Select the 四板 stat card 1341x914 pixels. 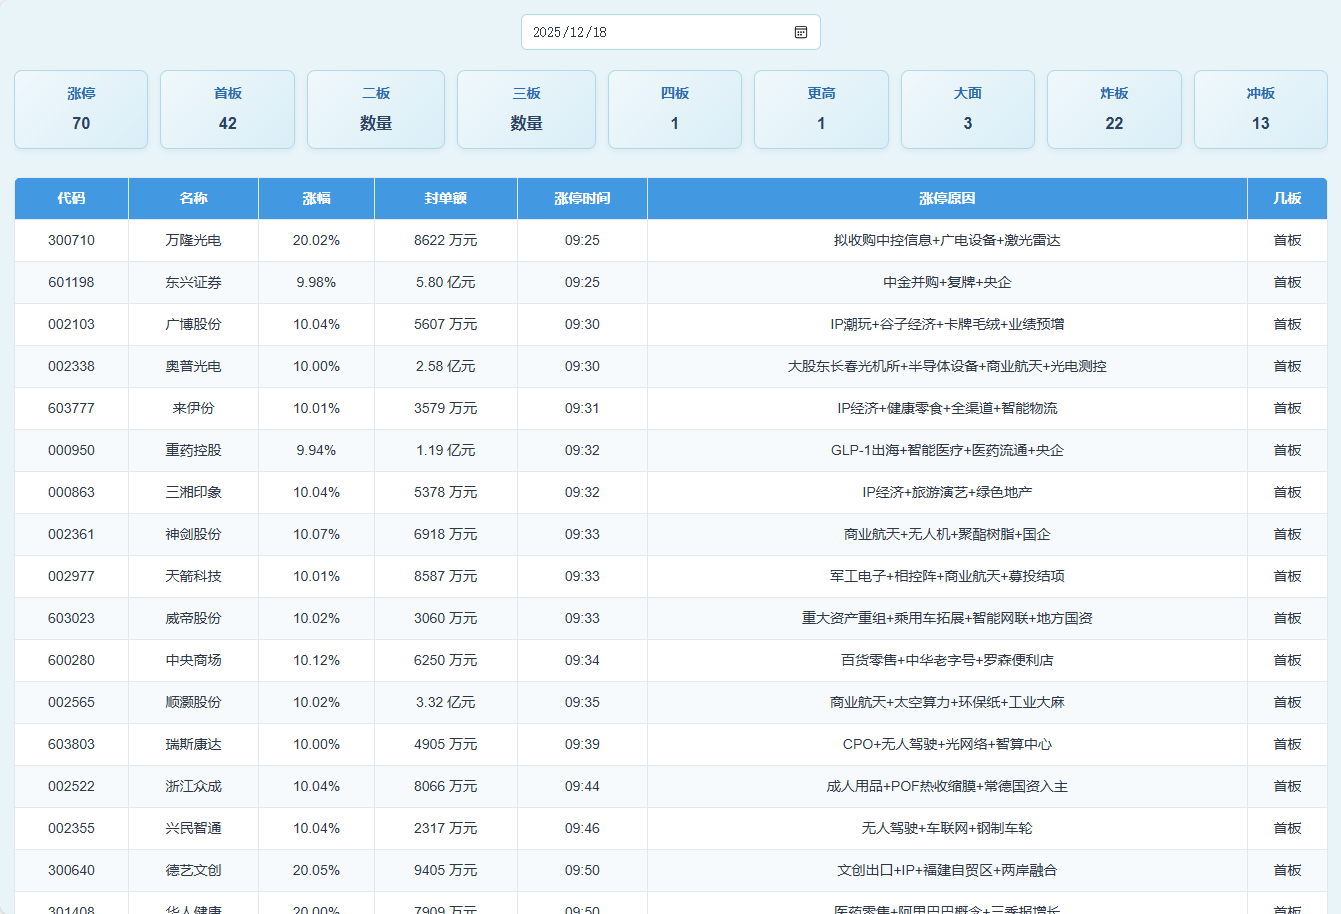[x=675, y=109]
